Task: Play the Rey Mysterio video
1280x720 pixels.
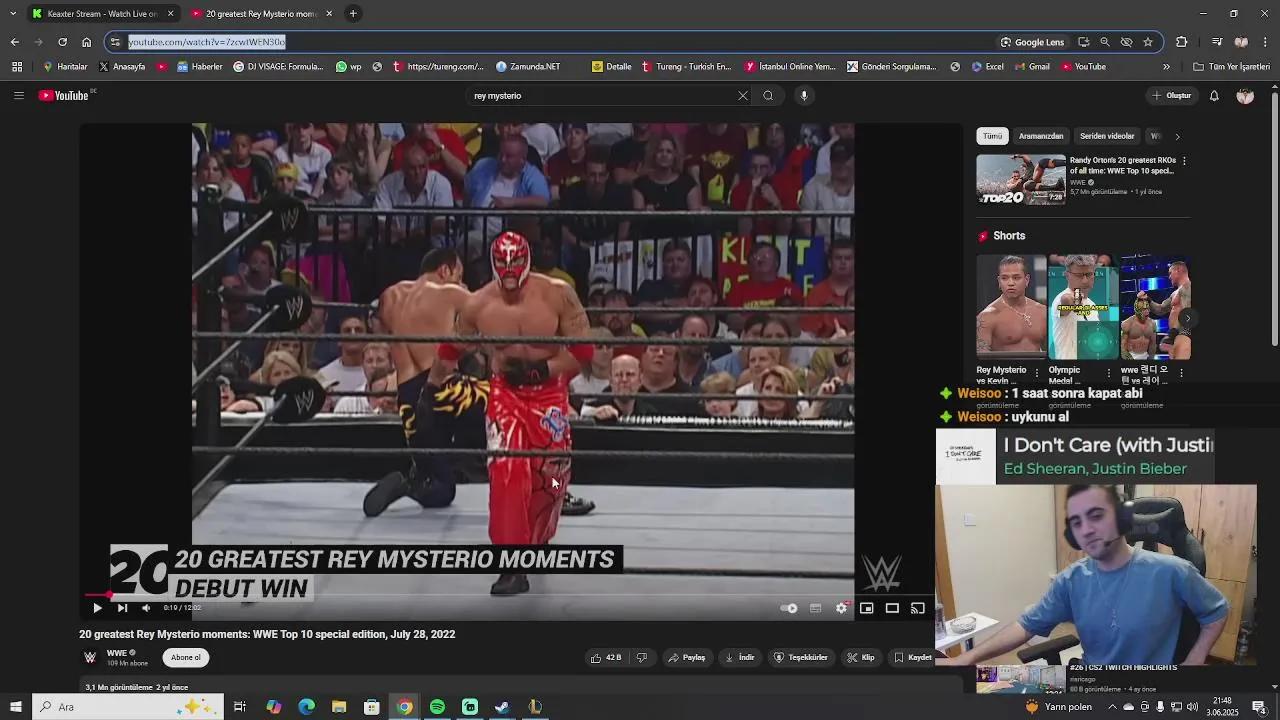Action: (x=97, y=608)
